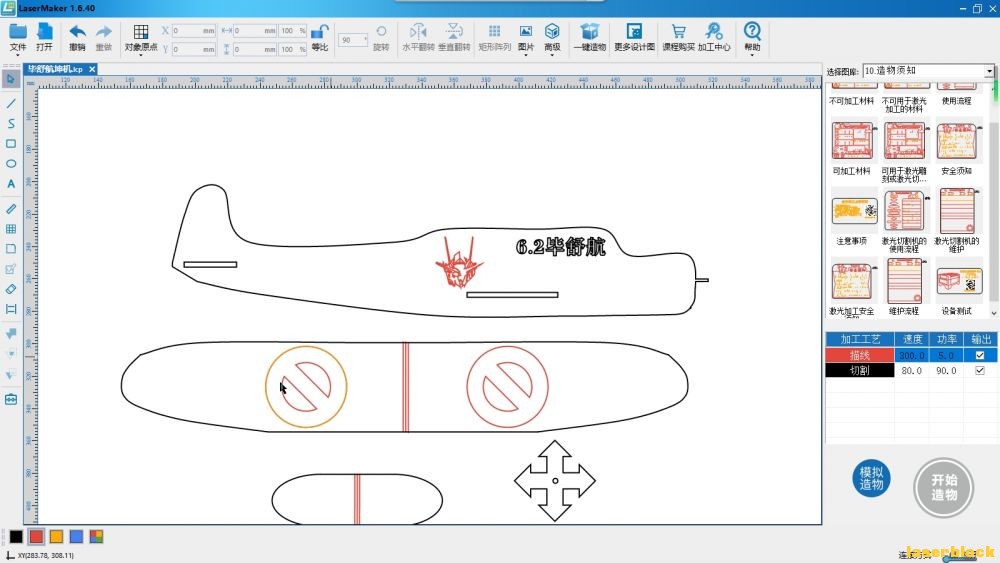The image size is (1000, 563).
Task: Select the S-curve drawing tool
Action: point(11,124)
